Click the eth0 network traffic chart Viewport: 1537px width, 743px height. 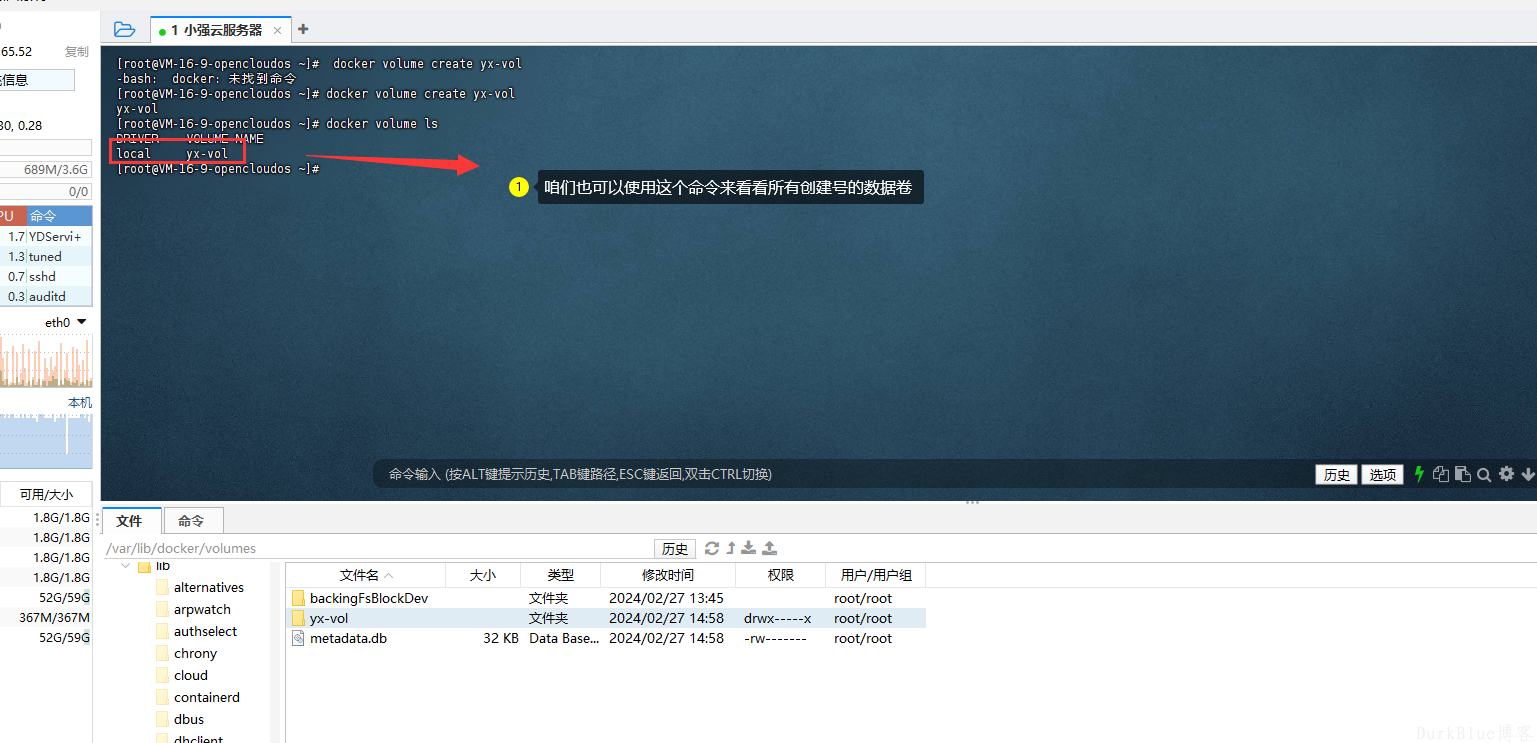coord(46,361)
